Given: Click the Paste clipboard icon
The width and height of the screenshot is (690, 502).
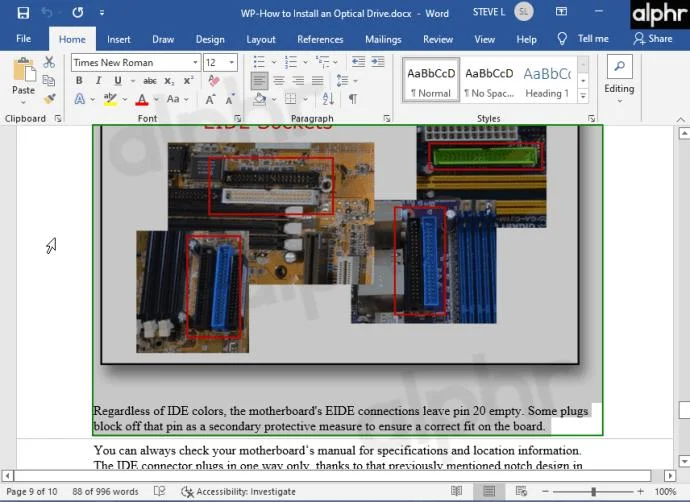Looking at the screenshot, I should [24, 70].
